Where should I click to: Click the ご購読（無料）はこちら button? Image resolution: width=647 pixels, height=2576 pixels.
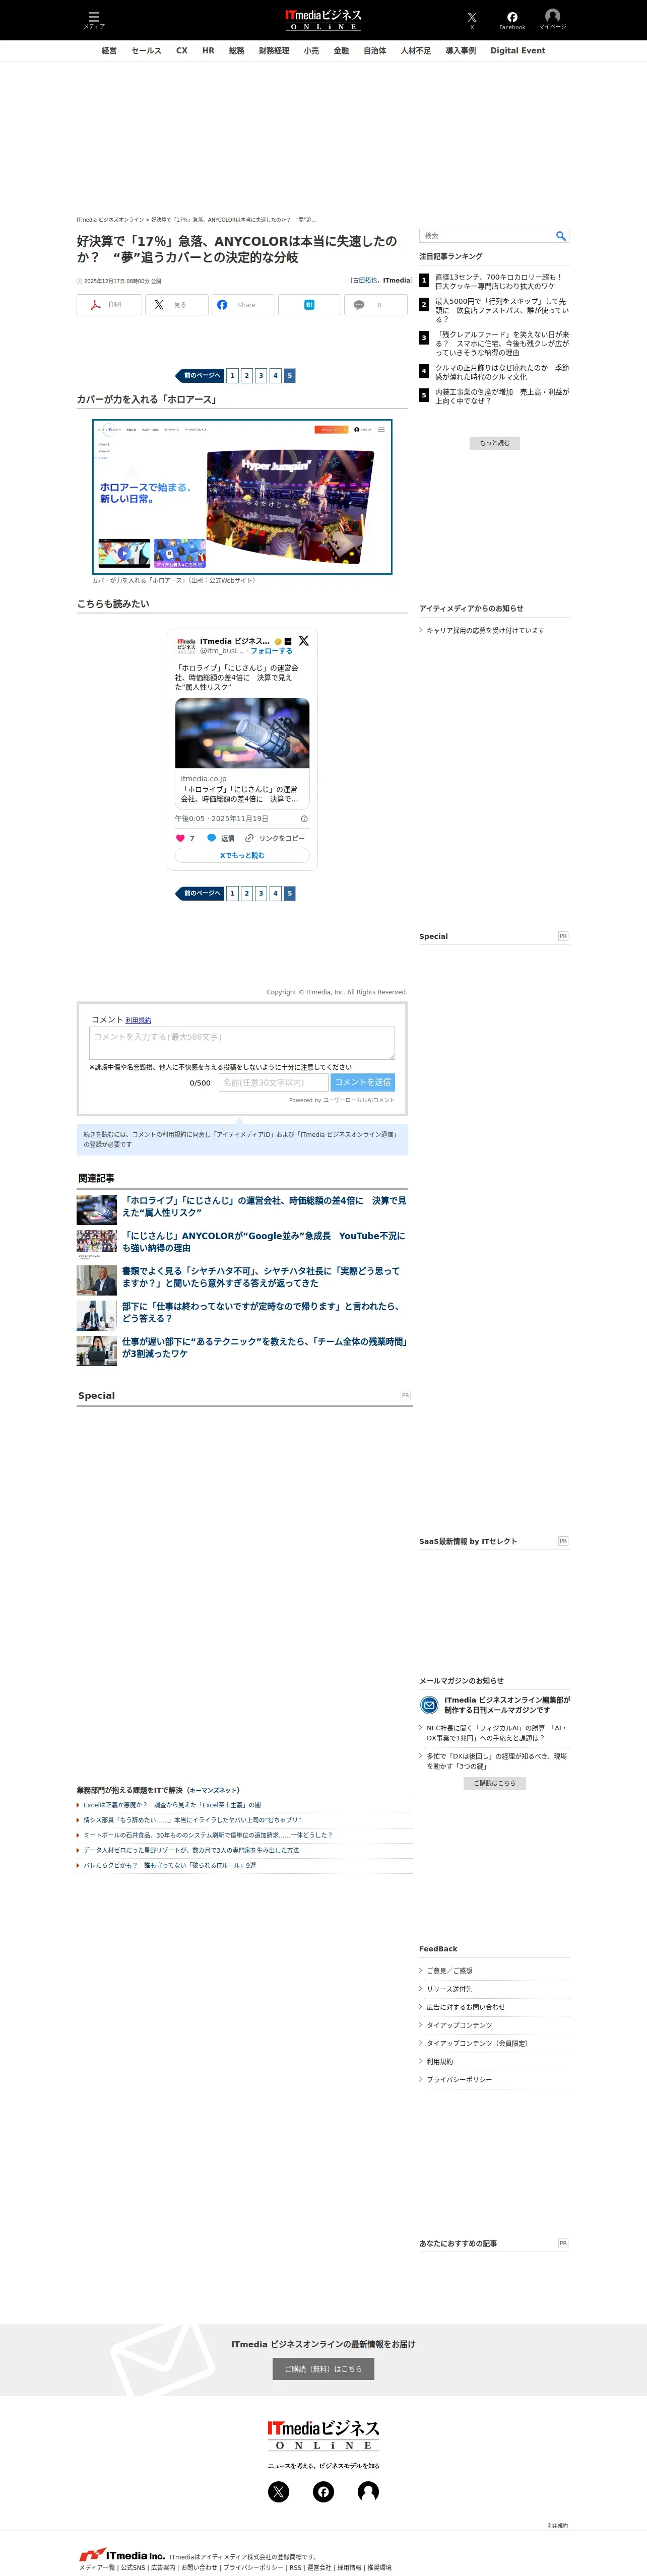click(323, 2369)
